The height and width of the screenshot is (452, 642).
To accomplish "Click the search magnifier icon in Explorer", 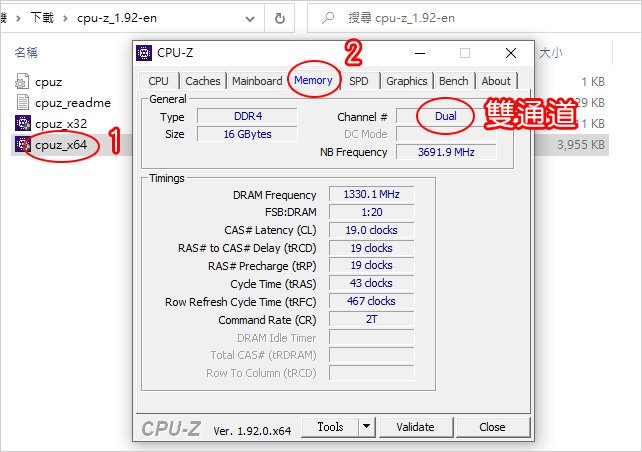I will [328, 18].
